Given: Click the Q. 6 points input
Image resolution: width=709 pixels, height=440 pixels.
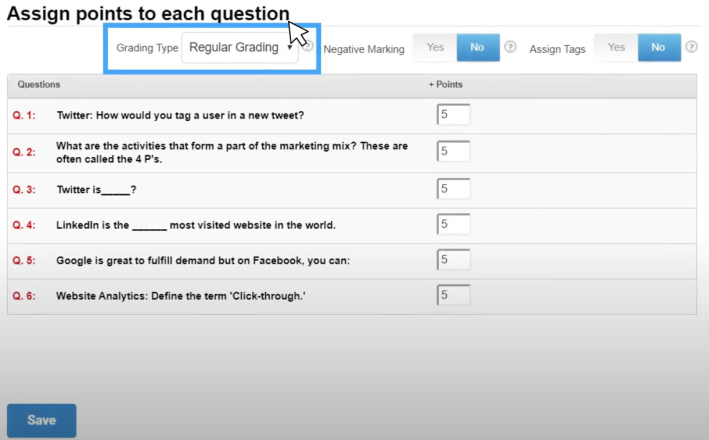Looking at the screenshot, I should point(453,296).
